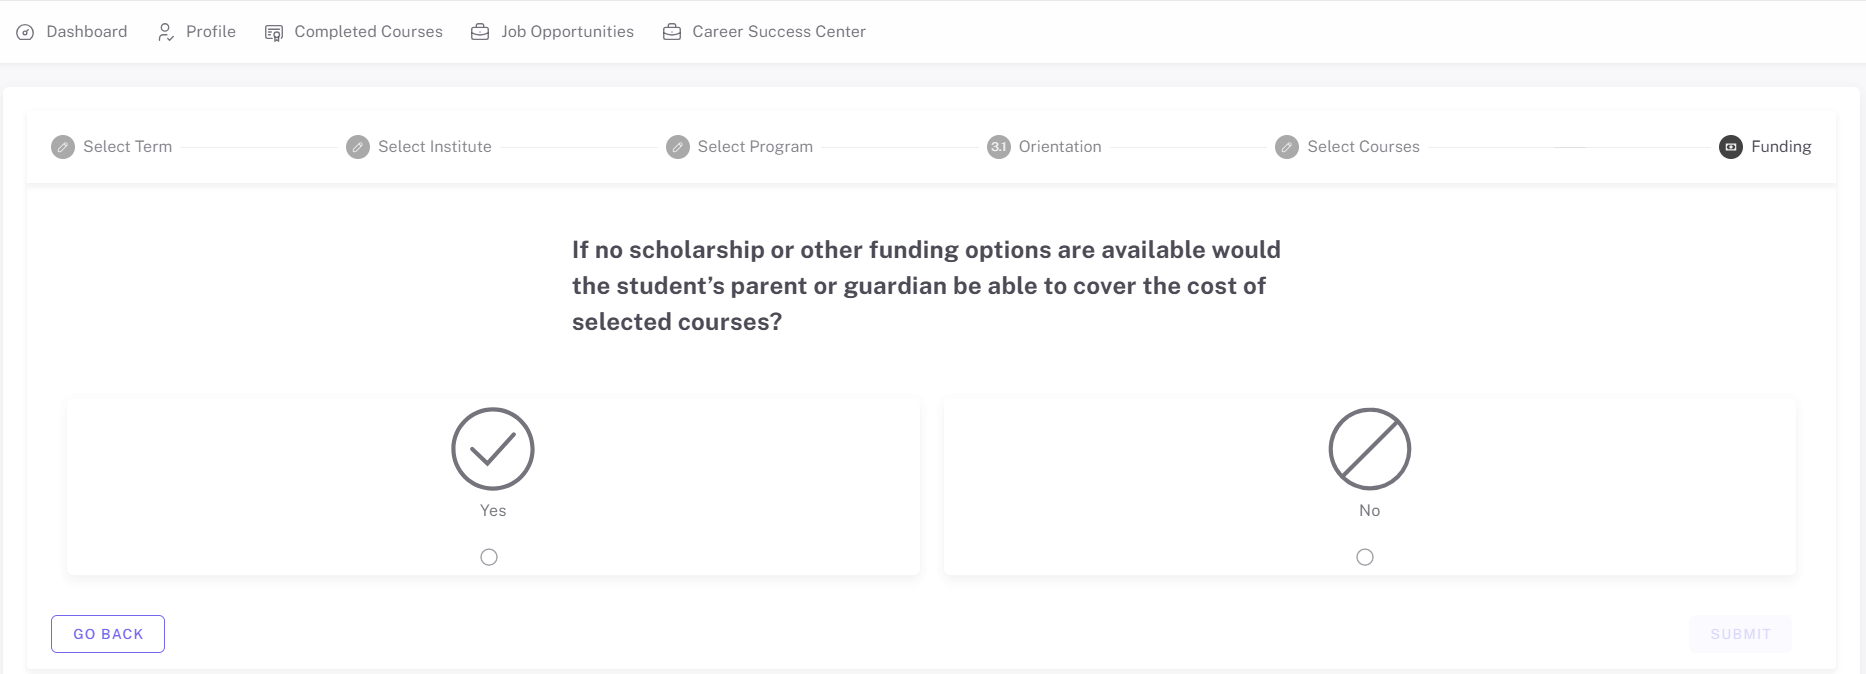Click the No prohibition circle icon
1866x674 pixels.
[1369, 450]
